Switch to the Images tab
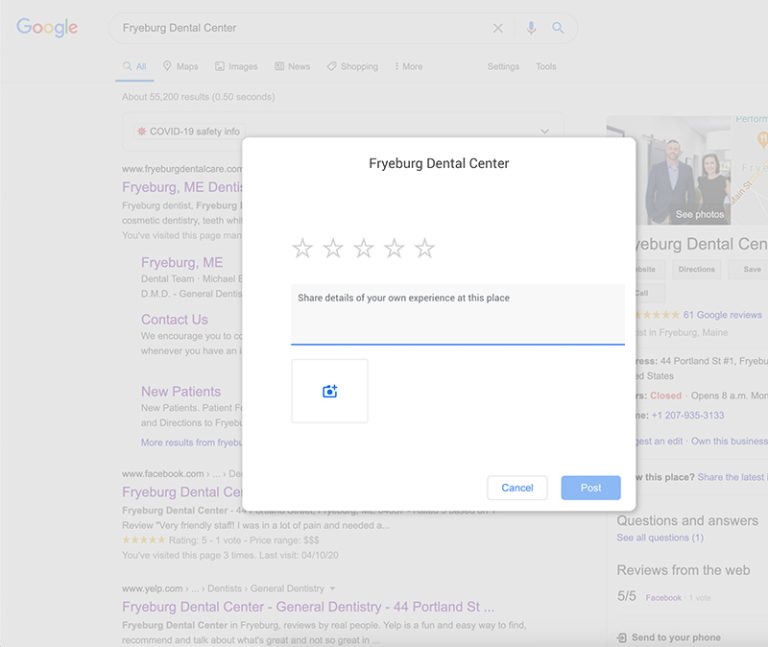Image resolution: width=768 pixels, height=647 pixels. pos(236,66)
